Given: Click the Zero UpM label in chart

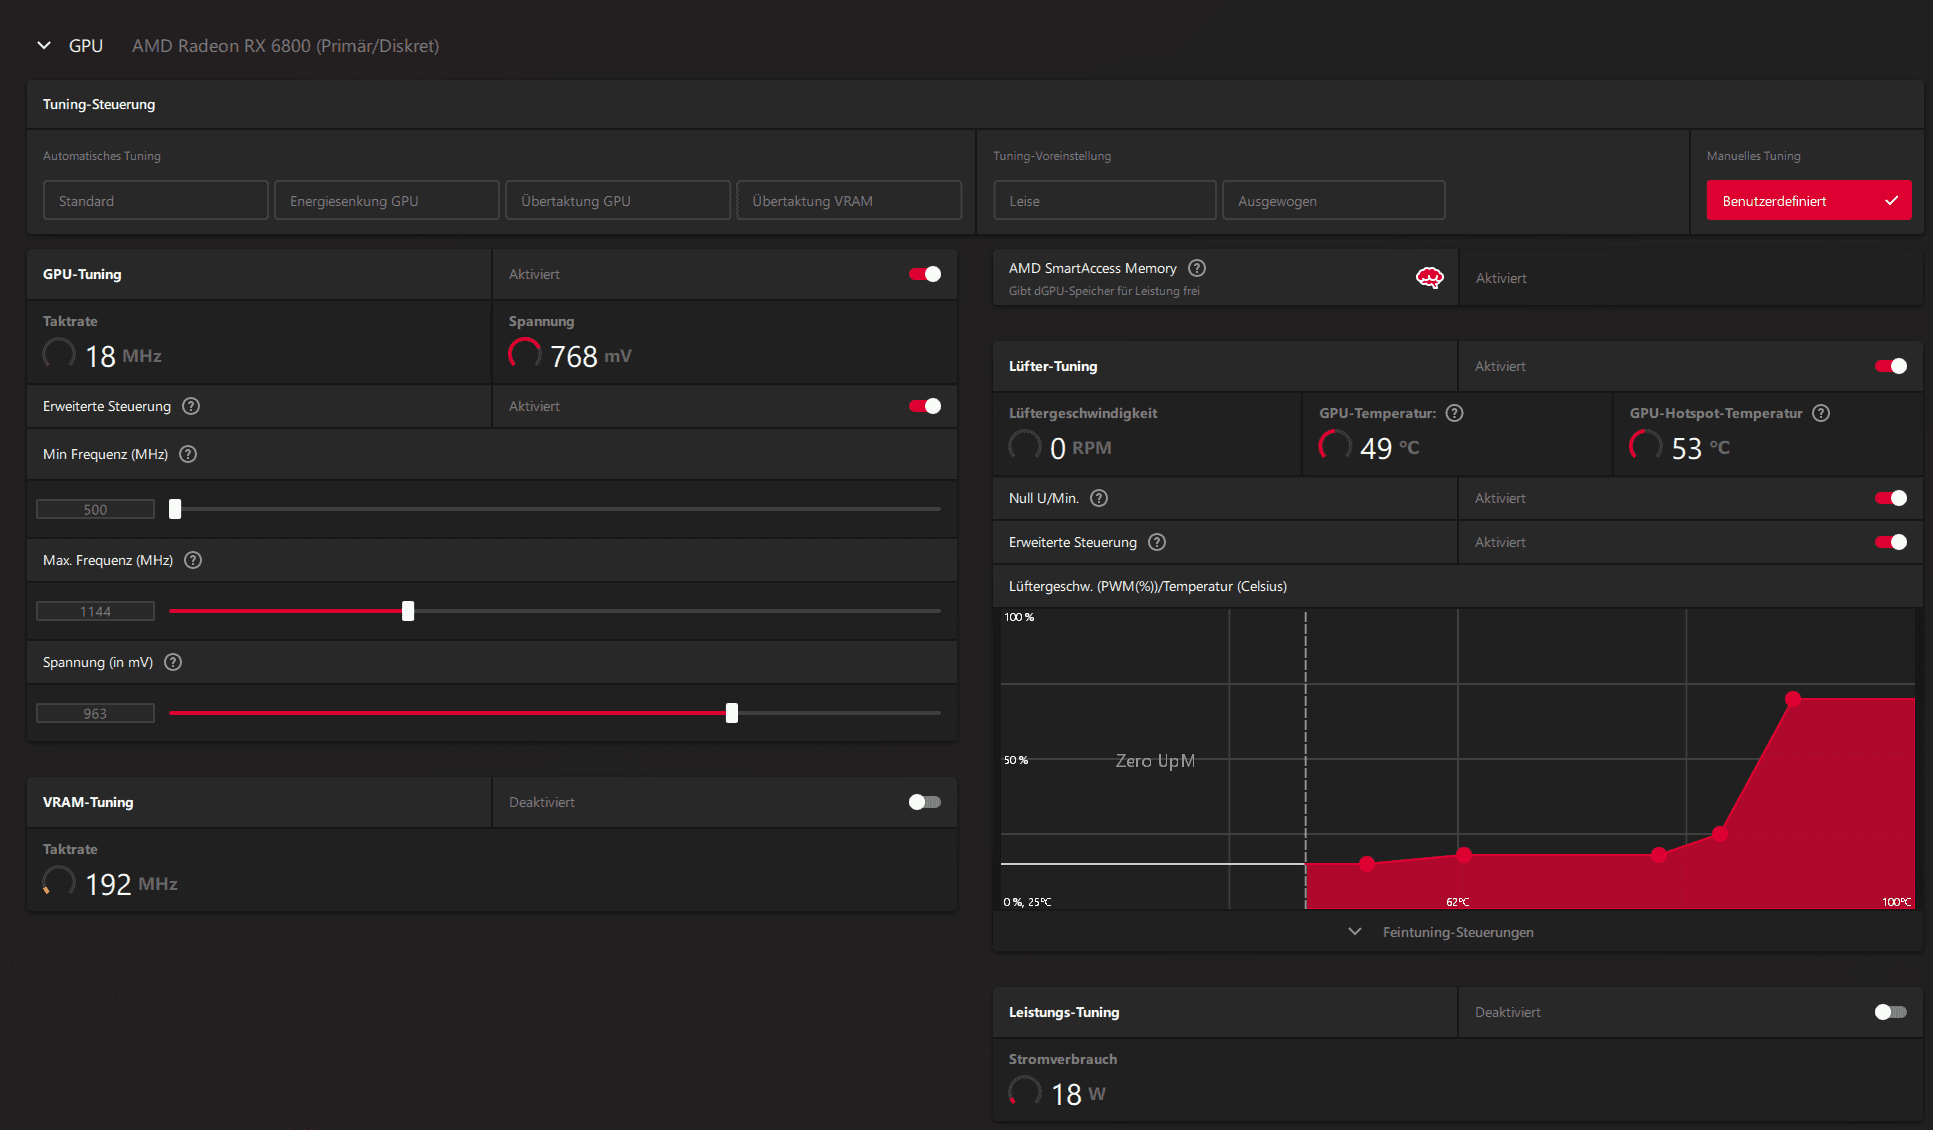Looking at the screenshot, I should [x=1155, y=761].
